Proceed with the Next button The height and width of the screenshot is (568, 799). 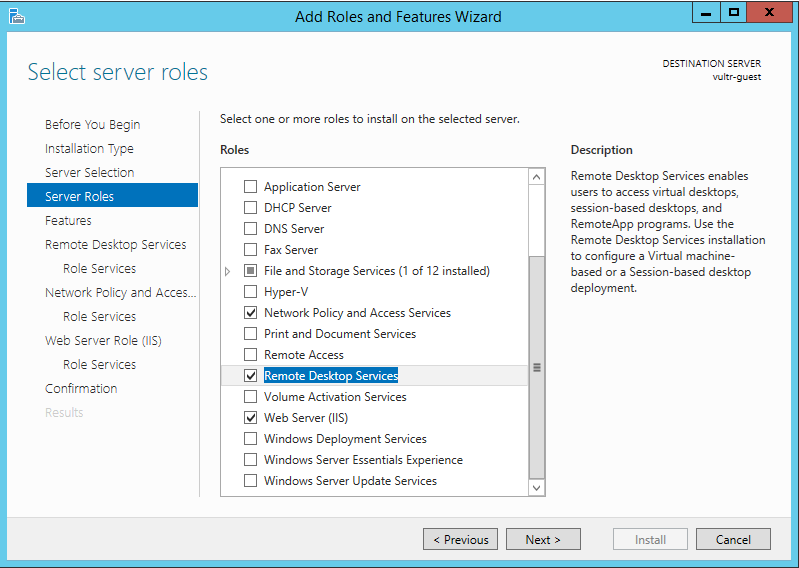coord(543,539)
